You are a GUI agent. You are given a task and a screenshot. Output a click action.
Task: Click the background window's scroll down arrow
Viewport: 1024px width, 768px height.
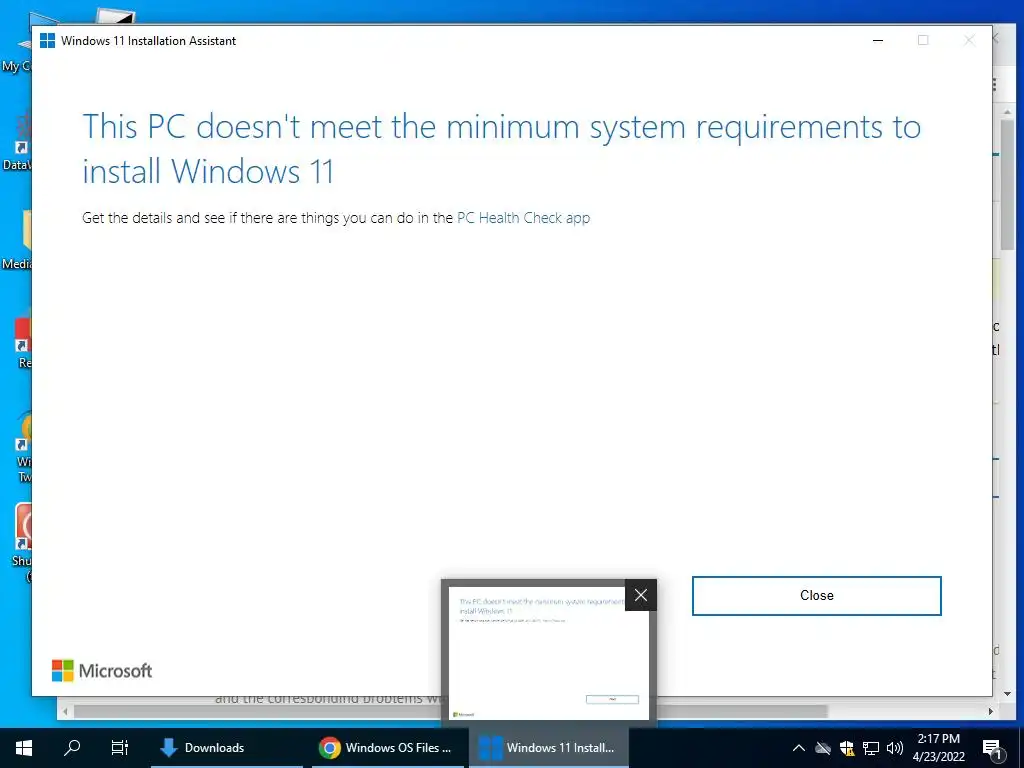(x=1007, y=694)
